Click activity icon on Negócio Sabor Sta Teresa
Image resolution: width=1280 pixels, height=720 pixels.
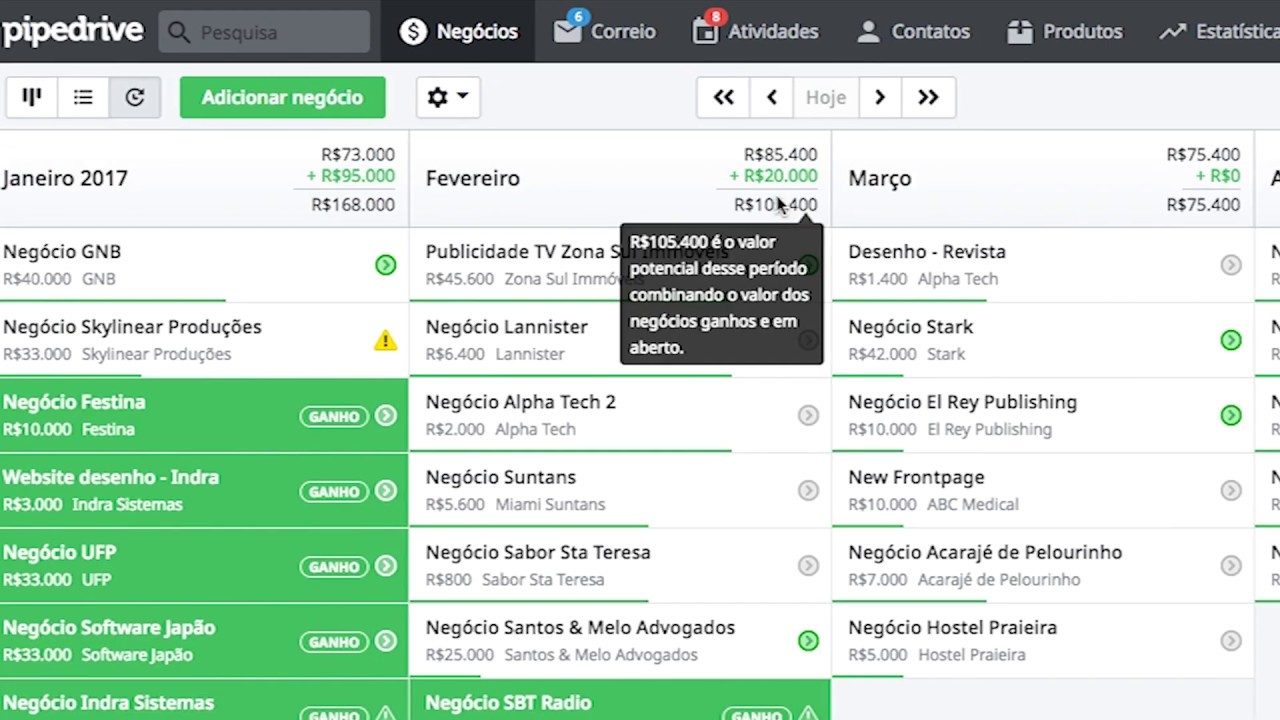coord(808,565)
